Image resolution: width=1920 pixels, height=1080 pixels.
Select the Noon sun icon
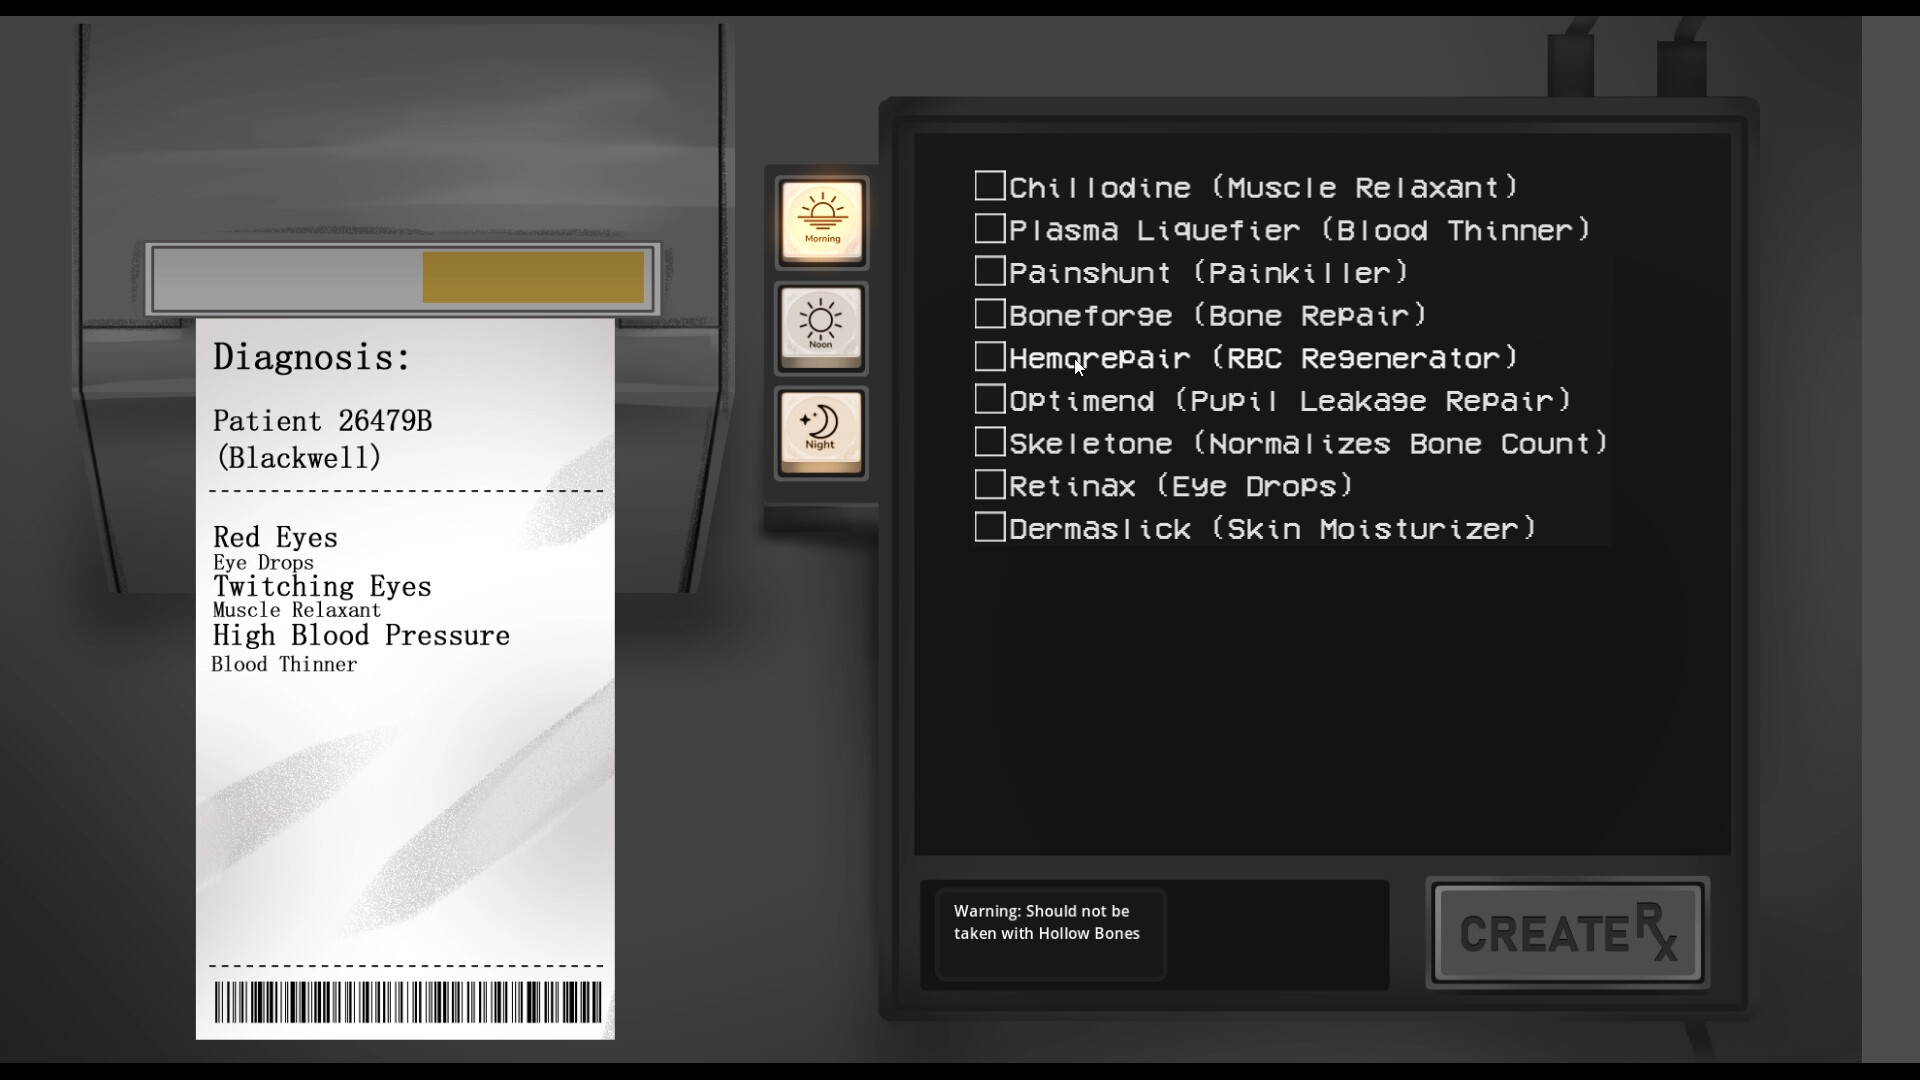pyautogui.click(x=822, y=327)
